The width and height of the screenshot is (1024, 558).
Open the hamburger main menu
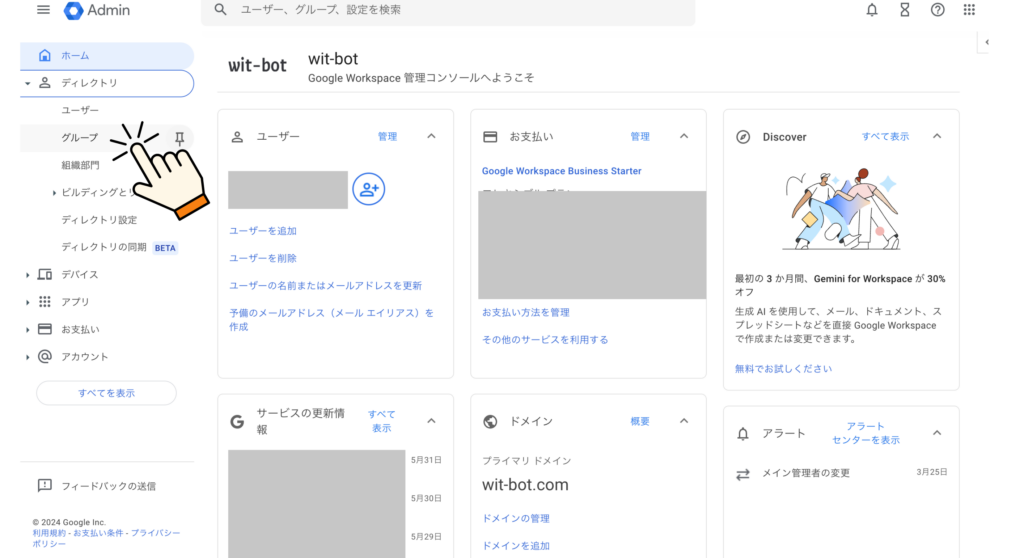43,10
